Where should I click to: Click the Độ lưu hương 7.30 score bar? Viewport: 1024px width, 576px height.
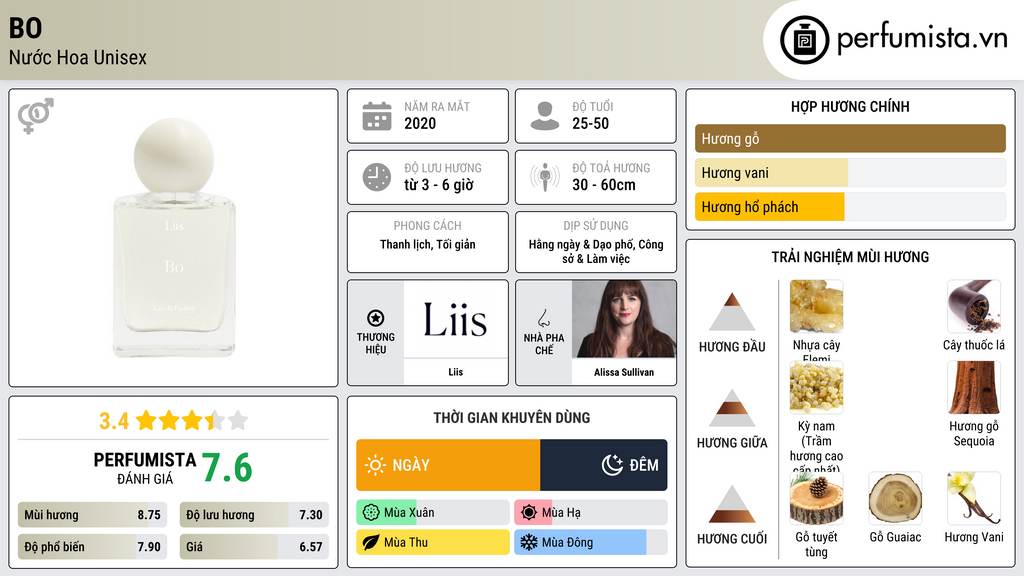tap(254, 515)
